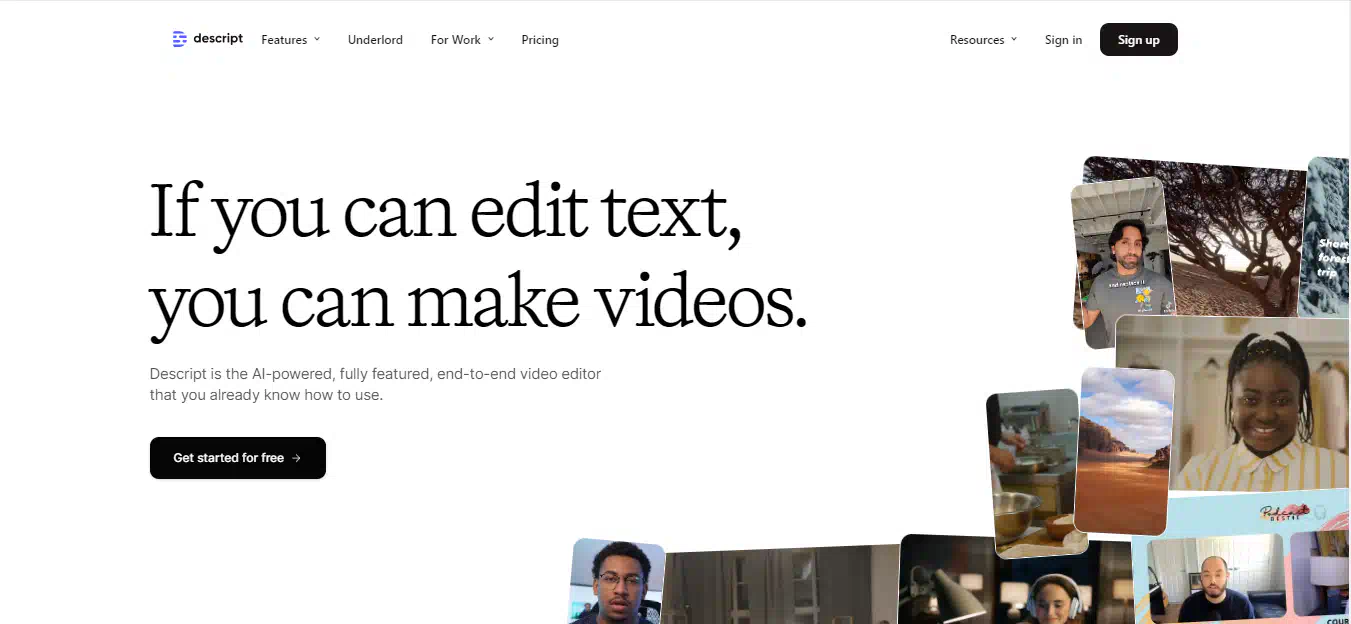The image size is (1351, 624).
Task: Click the Descript logo
Action: (207, 39)
